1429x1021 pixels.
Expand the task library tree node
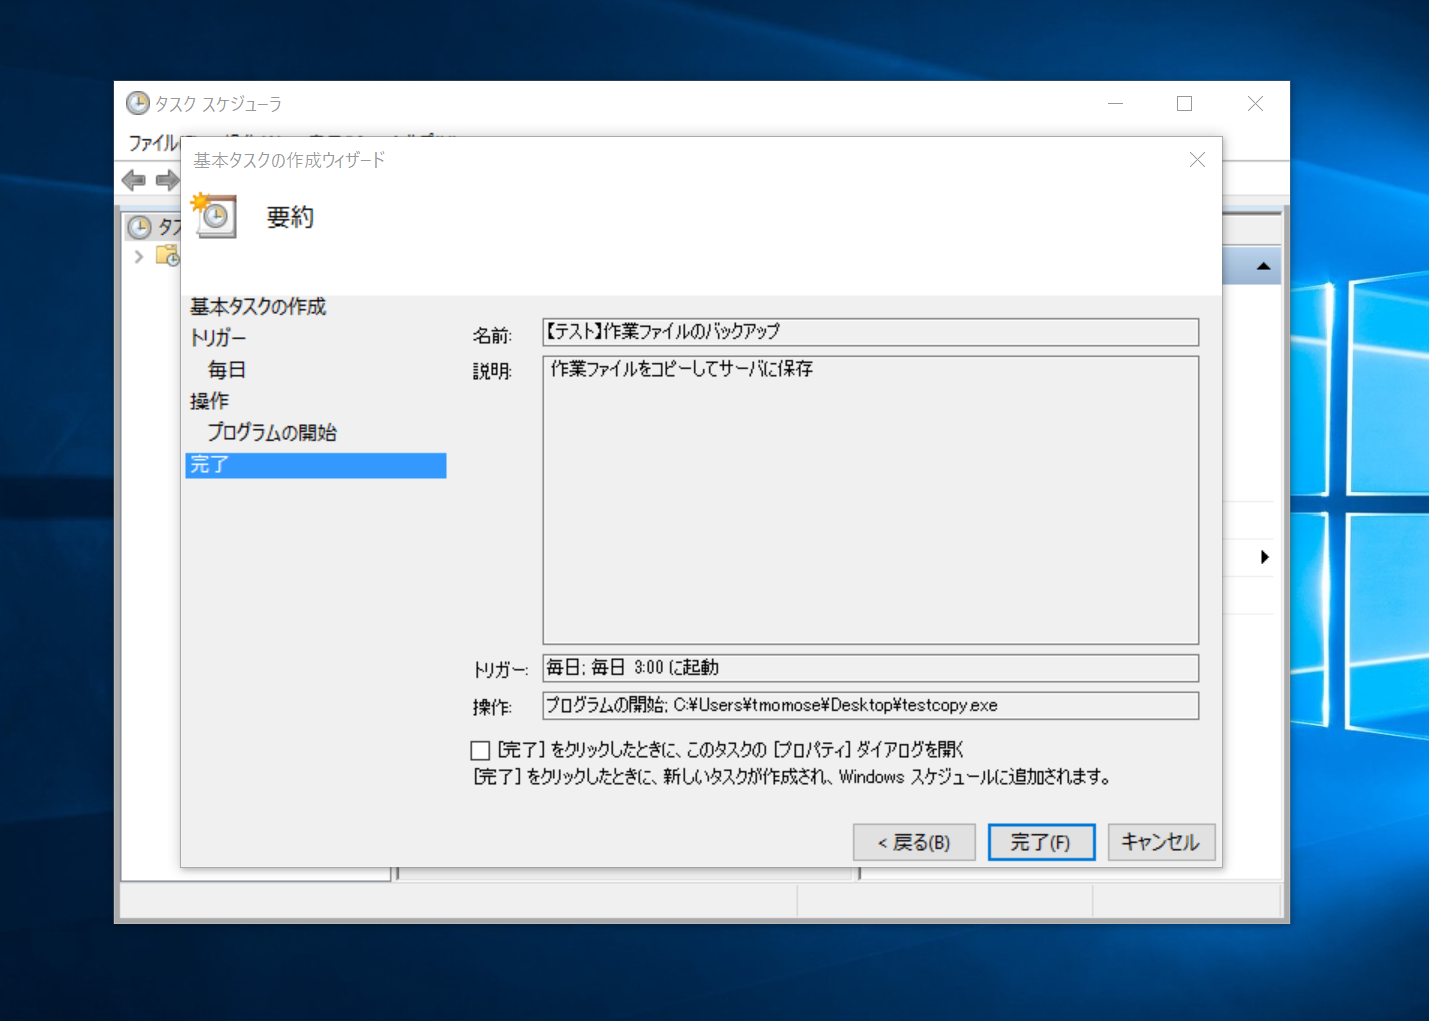pos(139,257)
